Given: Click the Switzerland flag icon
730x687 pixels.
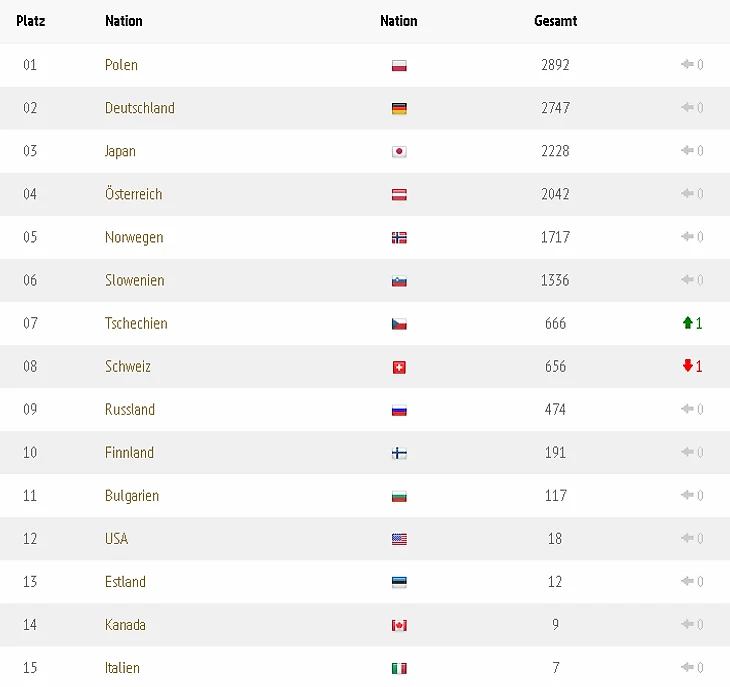Looking at the screenshot, I should (399, 367).
